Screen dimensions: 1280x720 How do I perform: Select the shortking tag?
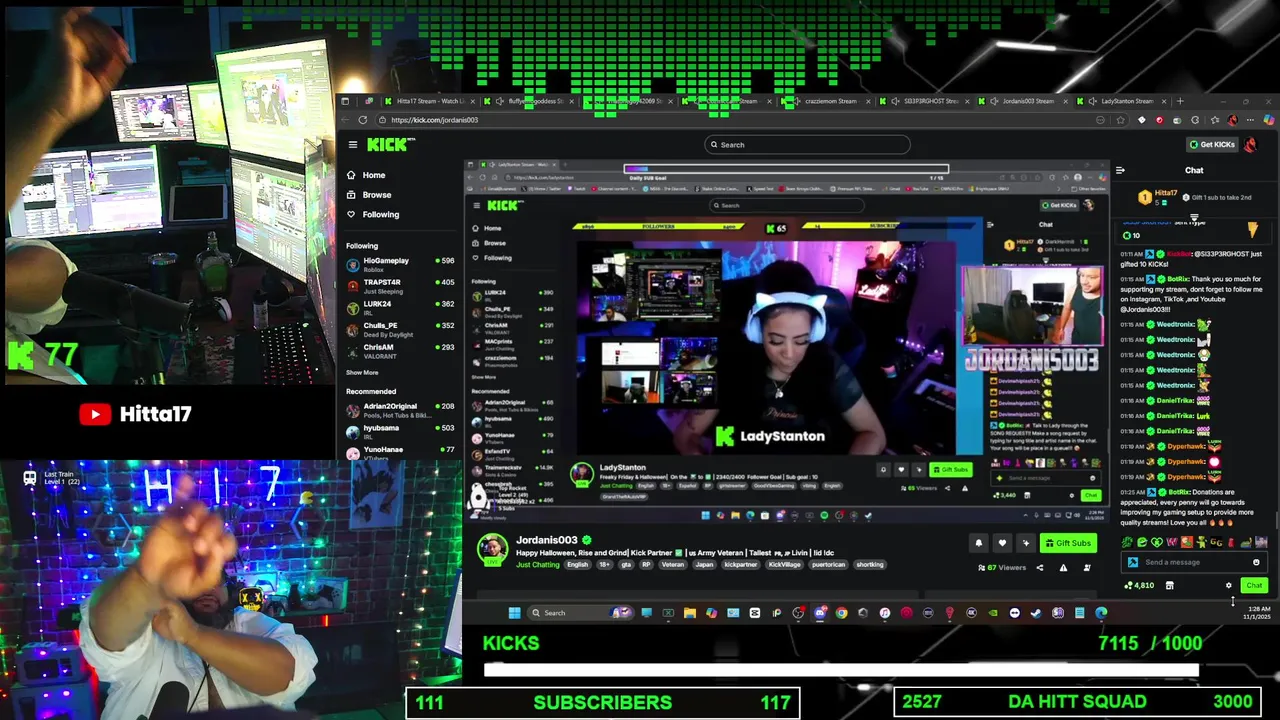coord(870,565)
